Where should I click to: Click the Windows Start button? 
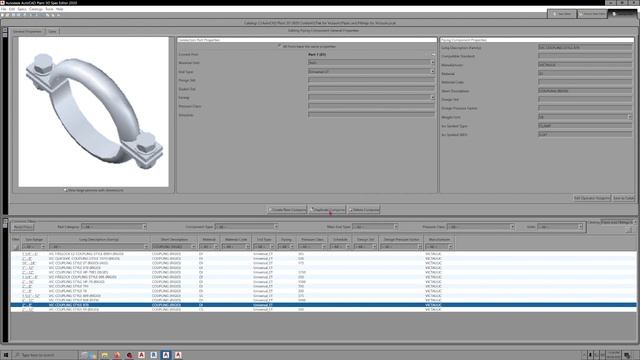tap(6, 355)
